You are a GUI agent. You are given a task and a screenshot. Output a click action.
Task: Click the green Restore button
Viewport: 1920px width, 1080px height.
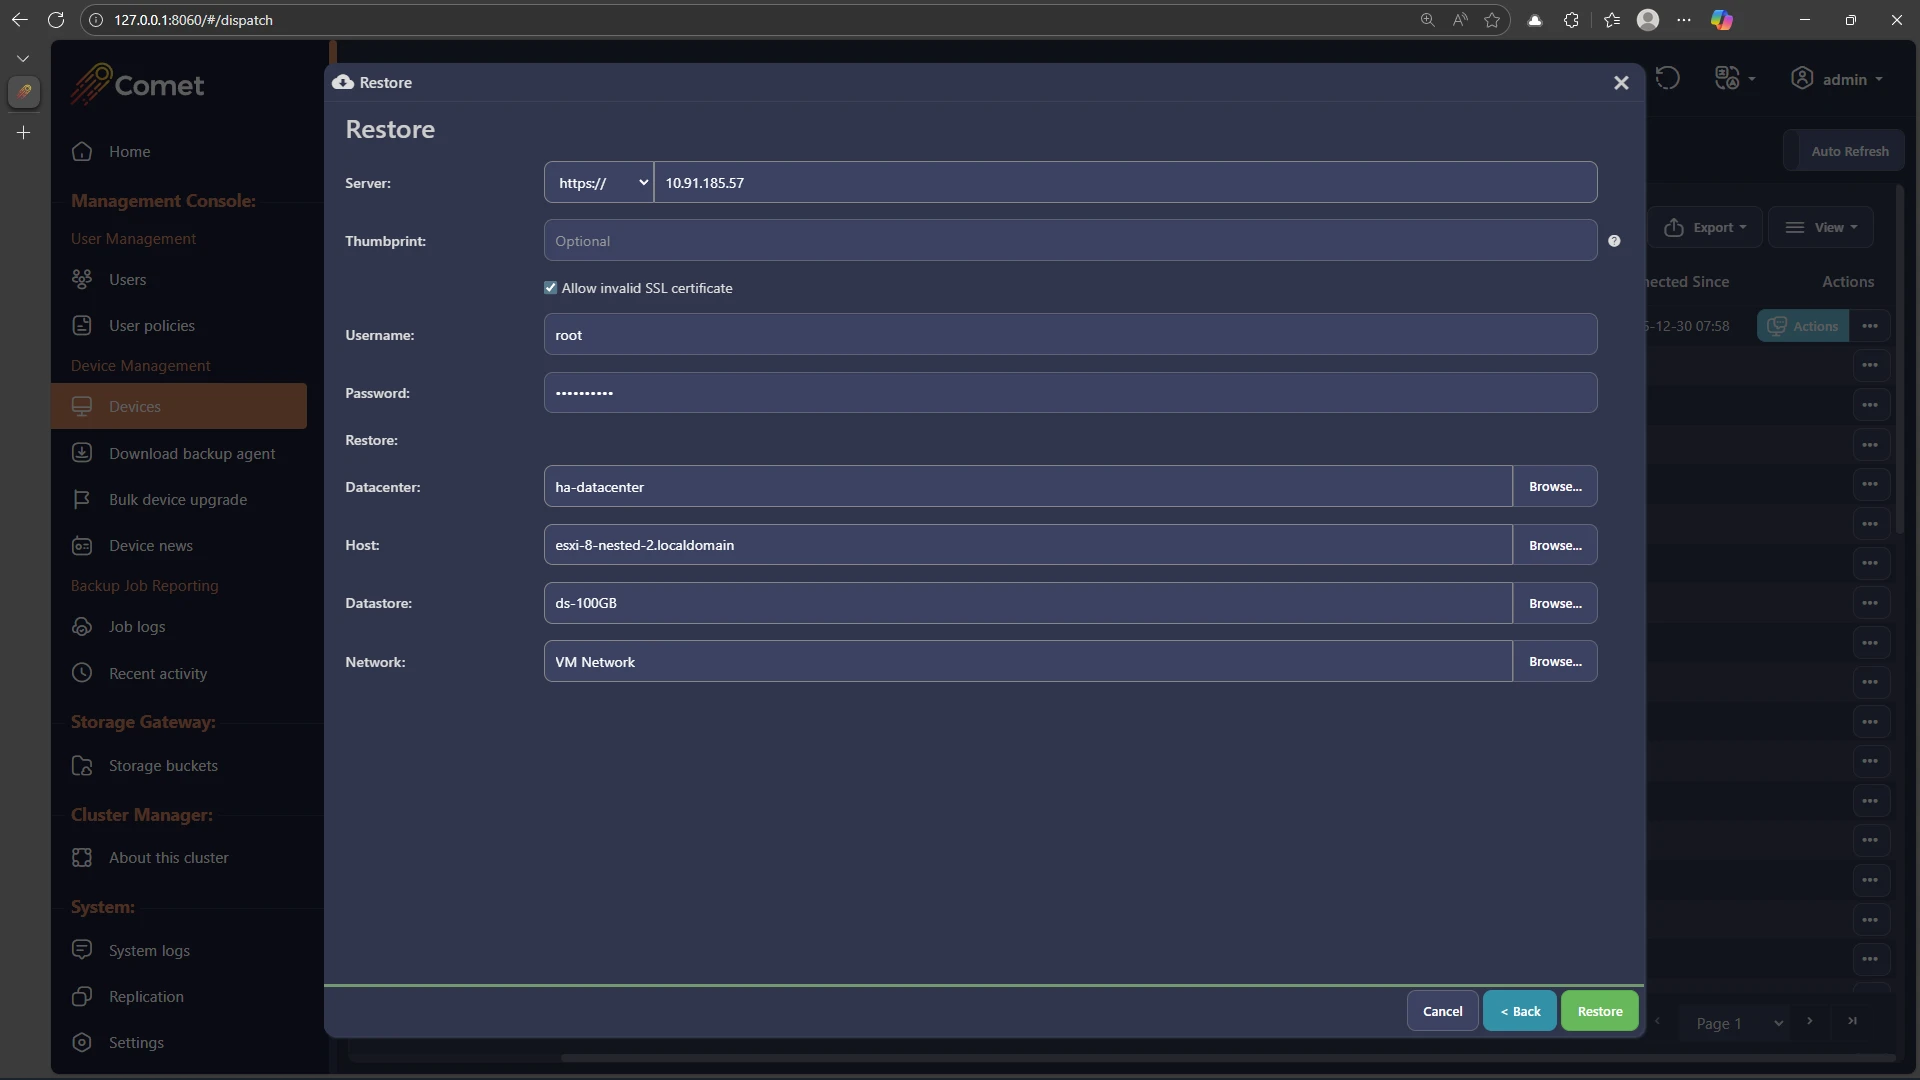(1599, 1011)
